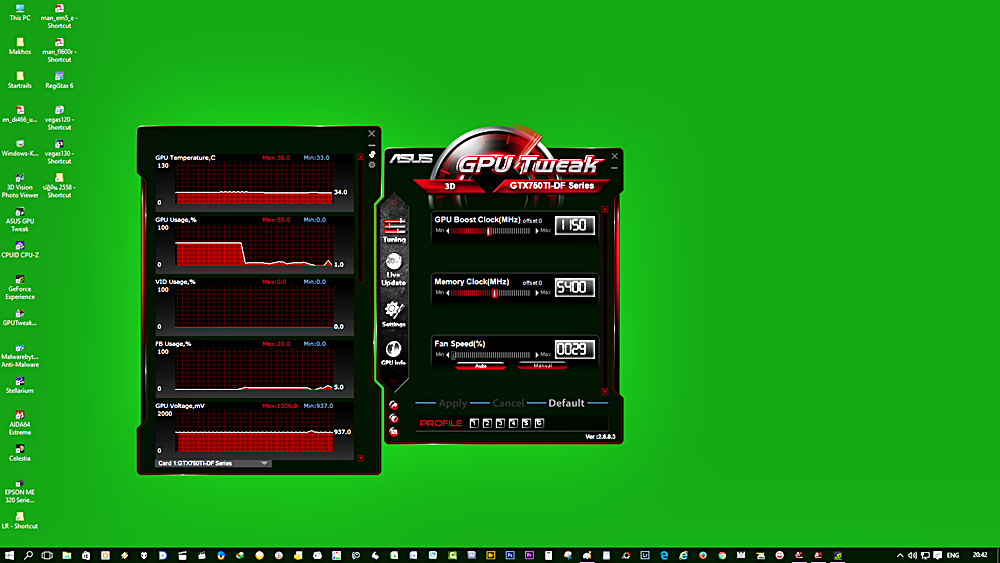Click GPU Tweak scrollbar up arrow
This screenshot has width=1000, height=563.
605,209
